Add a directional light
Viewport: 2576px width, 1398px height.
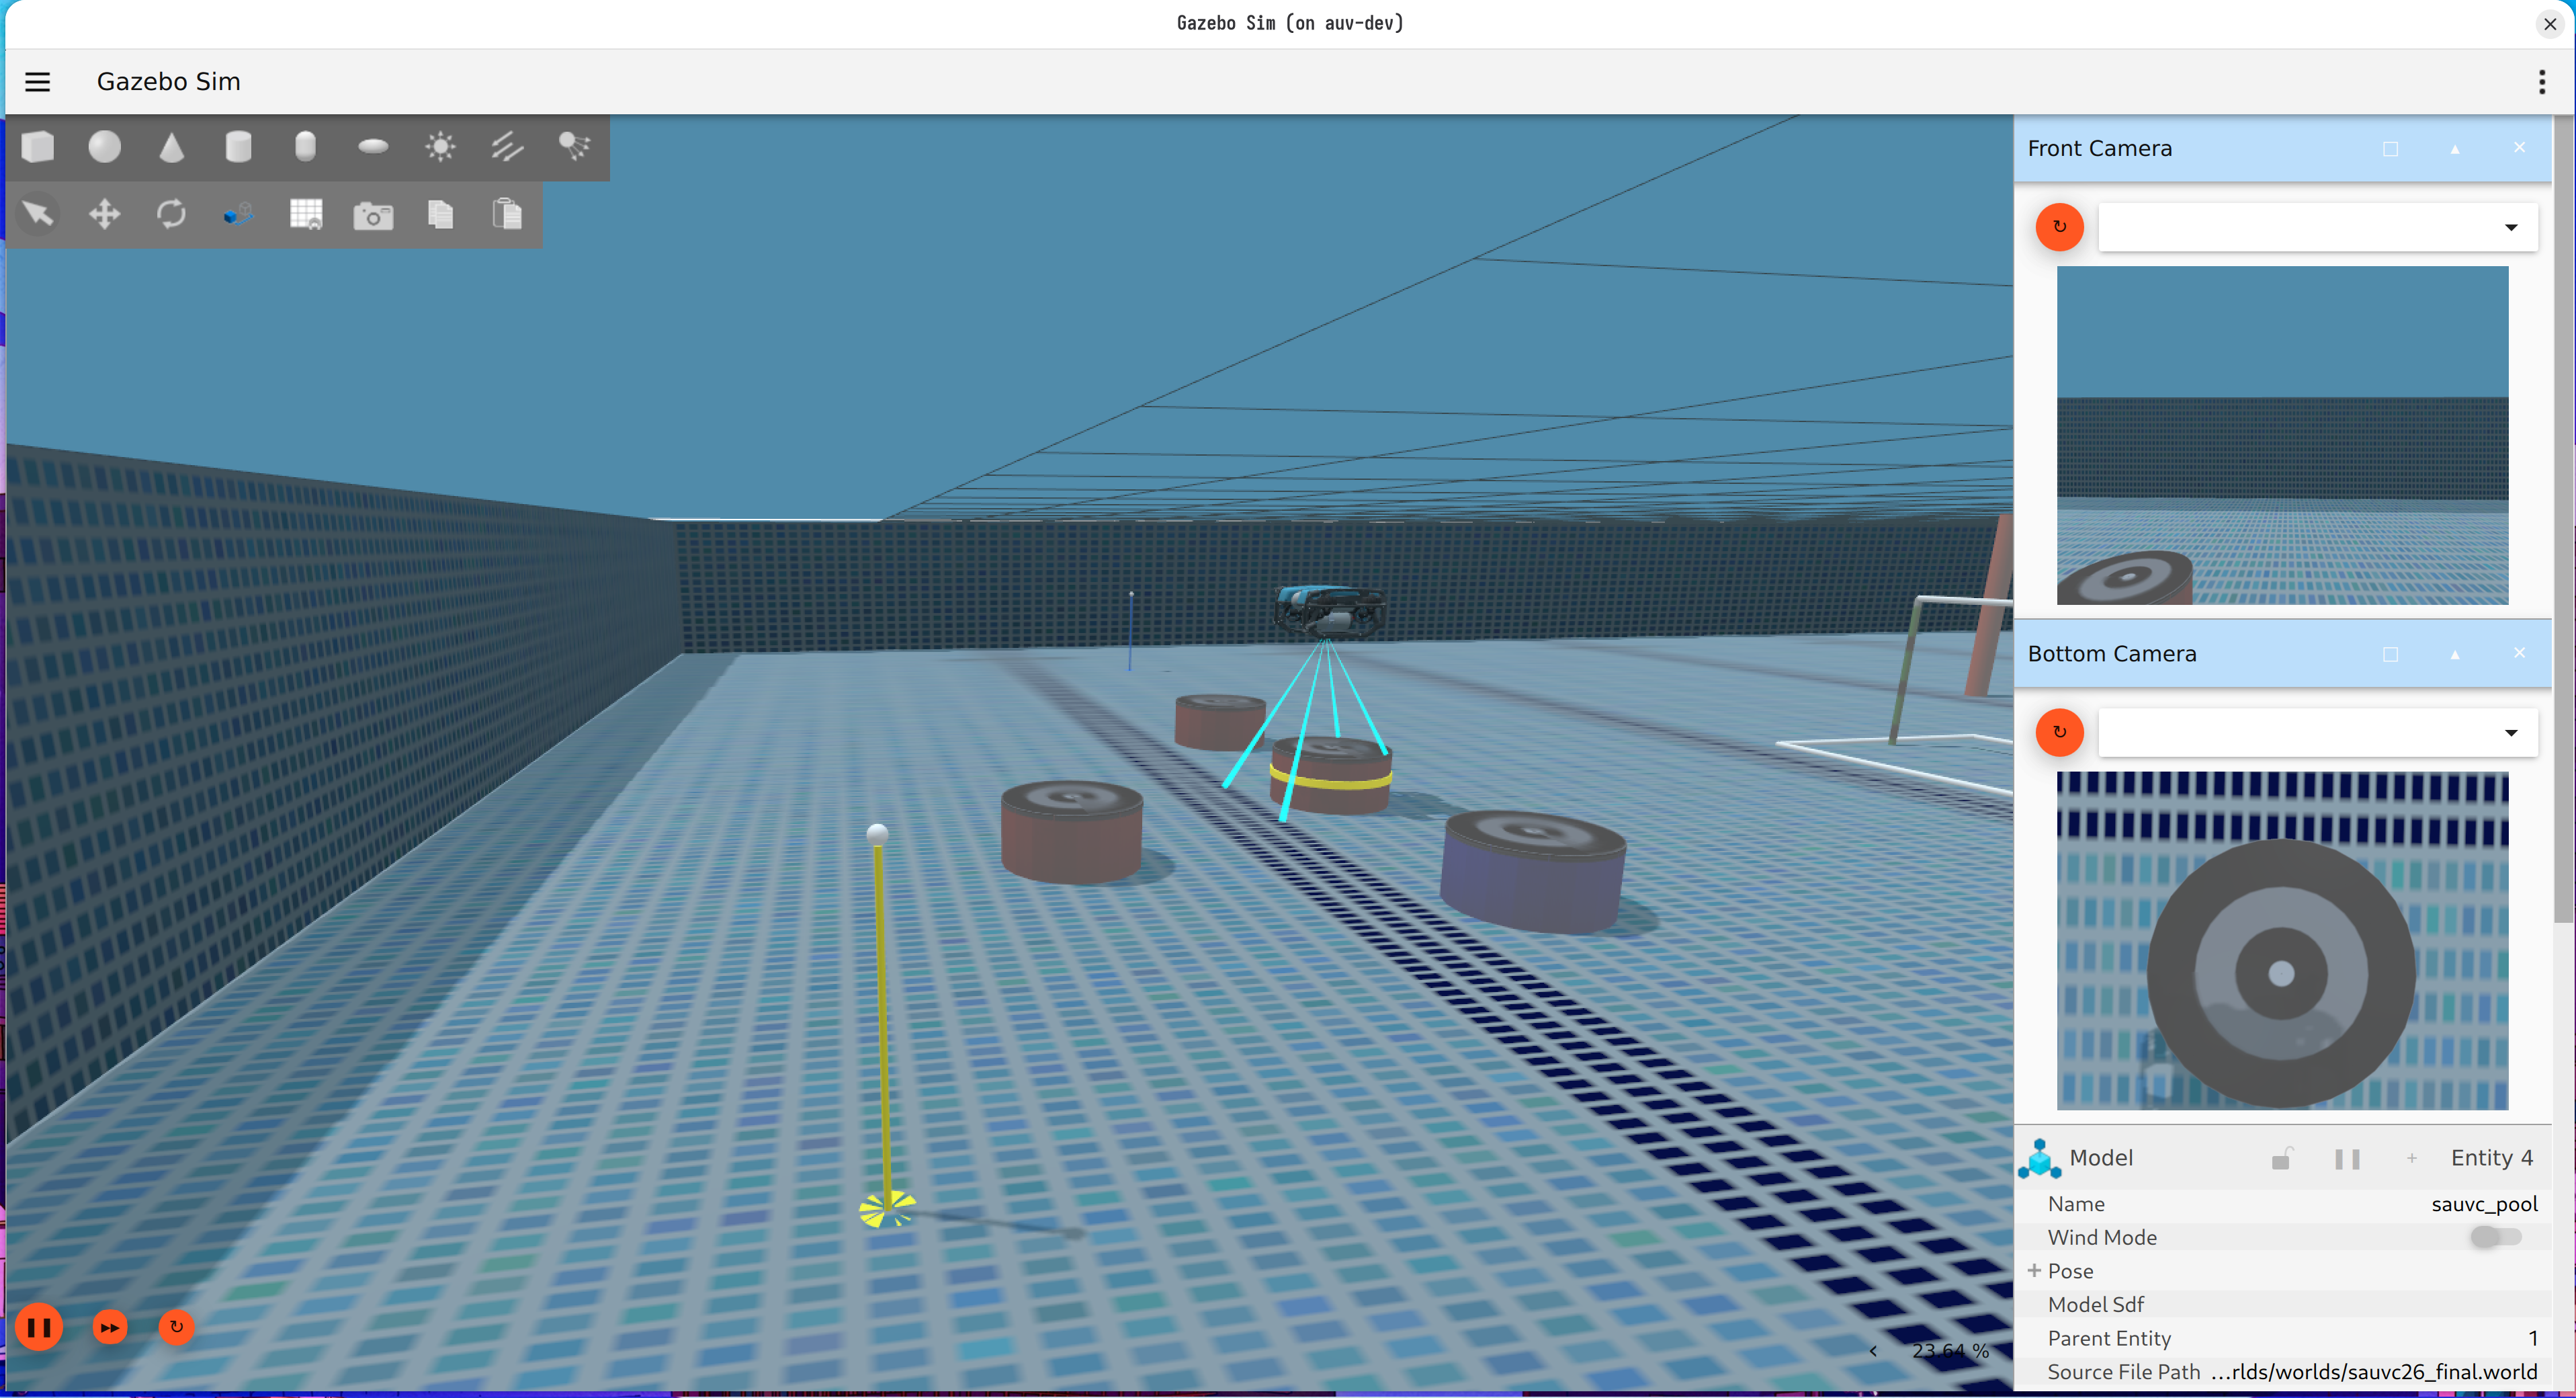pyautogui.click(x=507, y=147)
